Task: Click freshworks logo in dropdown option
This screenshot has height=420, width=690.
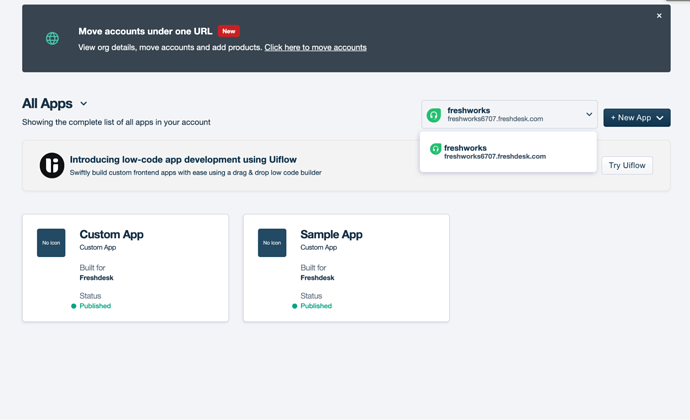Action: pyautogui.click(x=435, y=149)
